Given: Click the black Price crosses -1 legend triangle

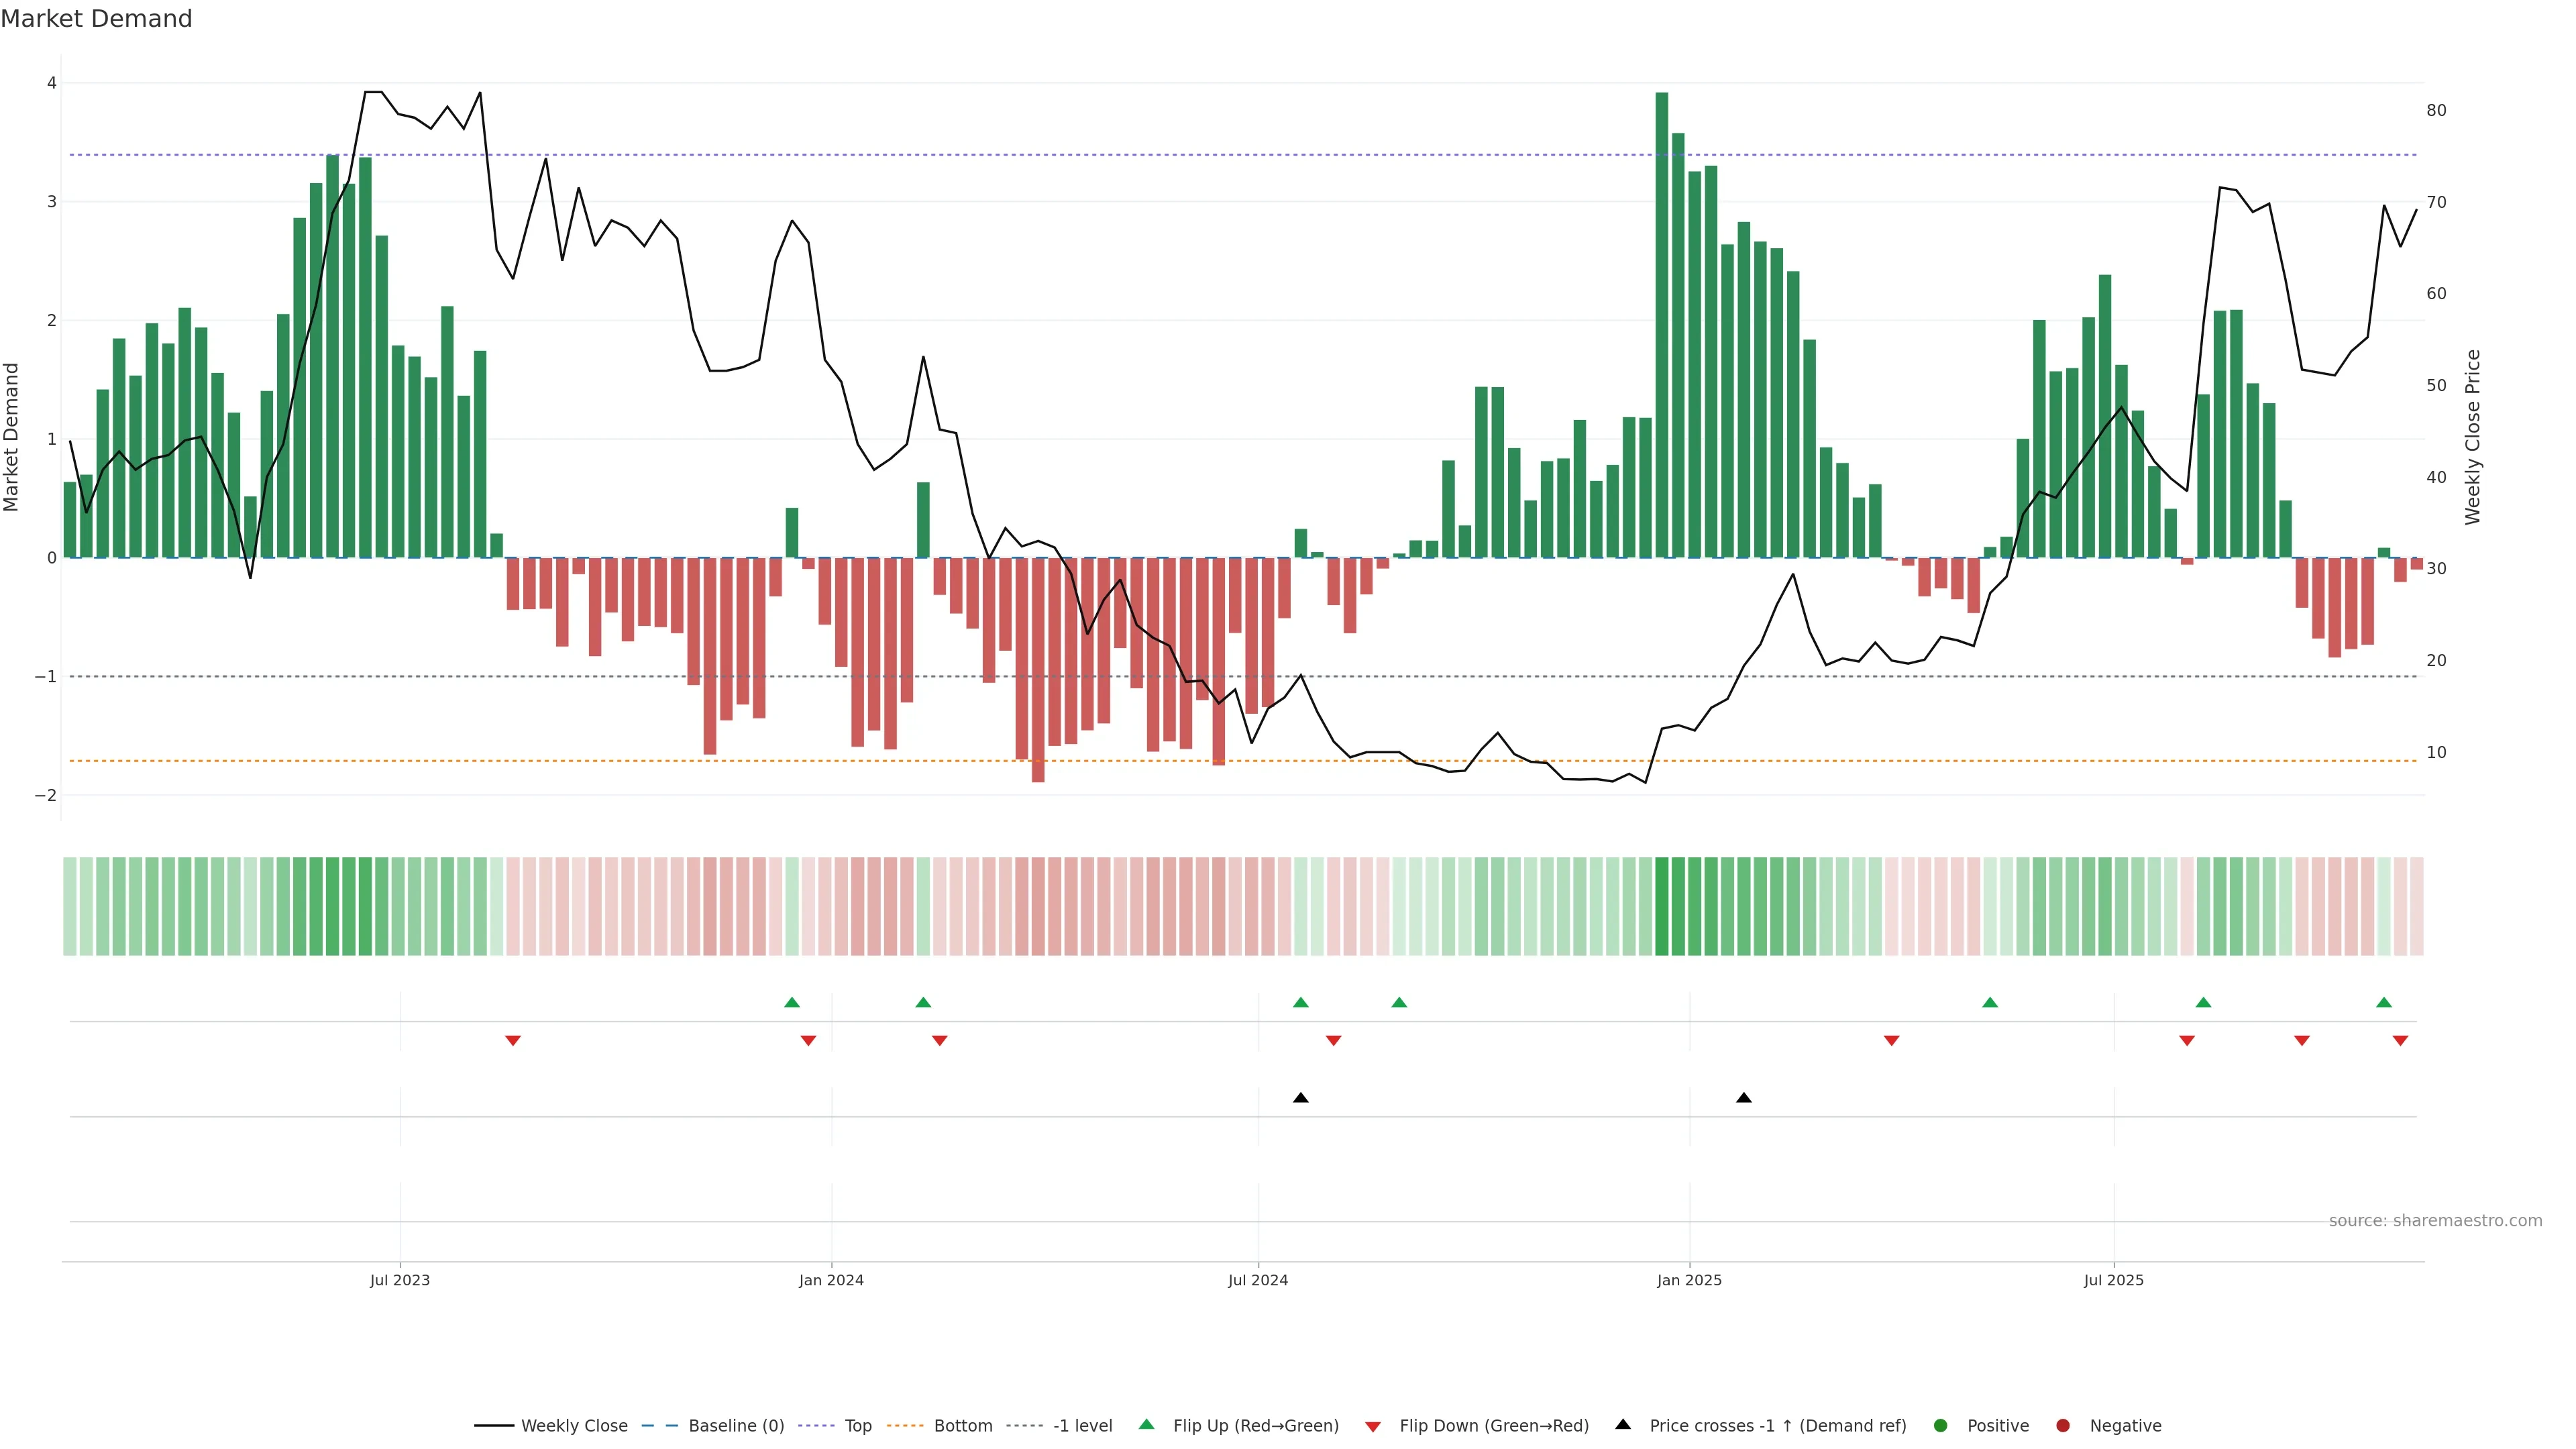Looking at the screenshot, I should click(x=1623, y=1424).
